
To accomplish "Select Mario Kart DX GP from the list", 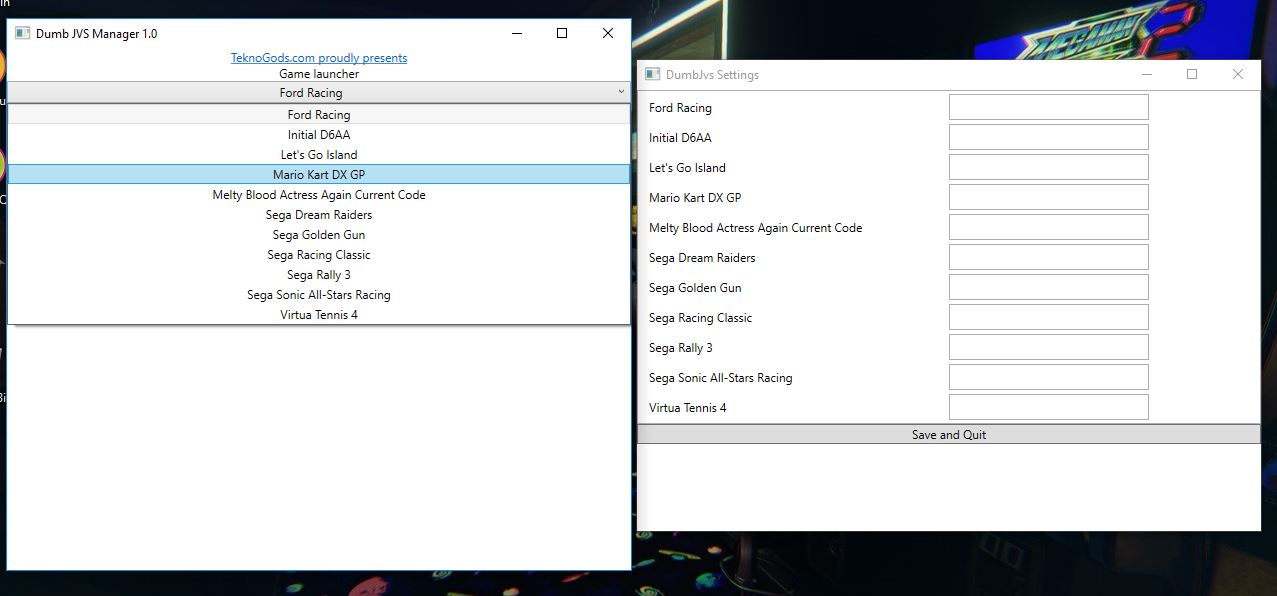I will 319,175.
